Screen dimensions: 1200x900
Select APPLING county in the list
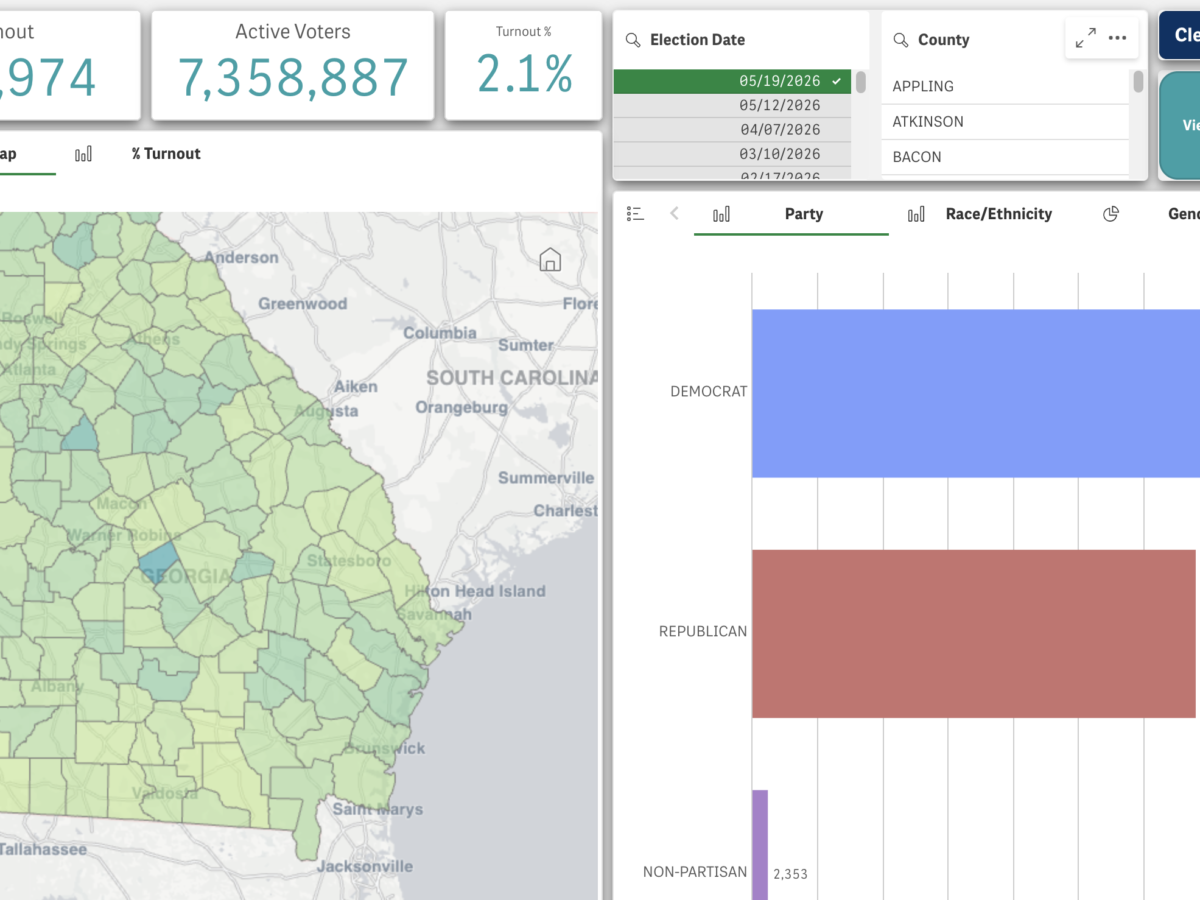click(1005, 86)
